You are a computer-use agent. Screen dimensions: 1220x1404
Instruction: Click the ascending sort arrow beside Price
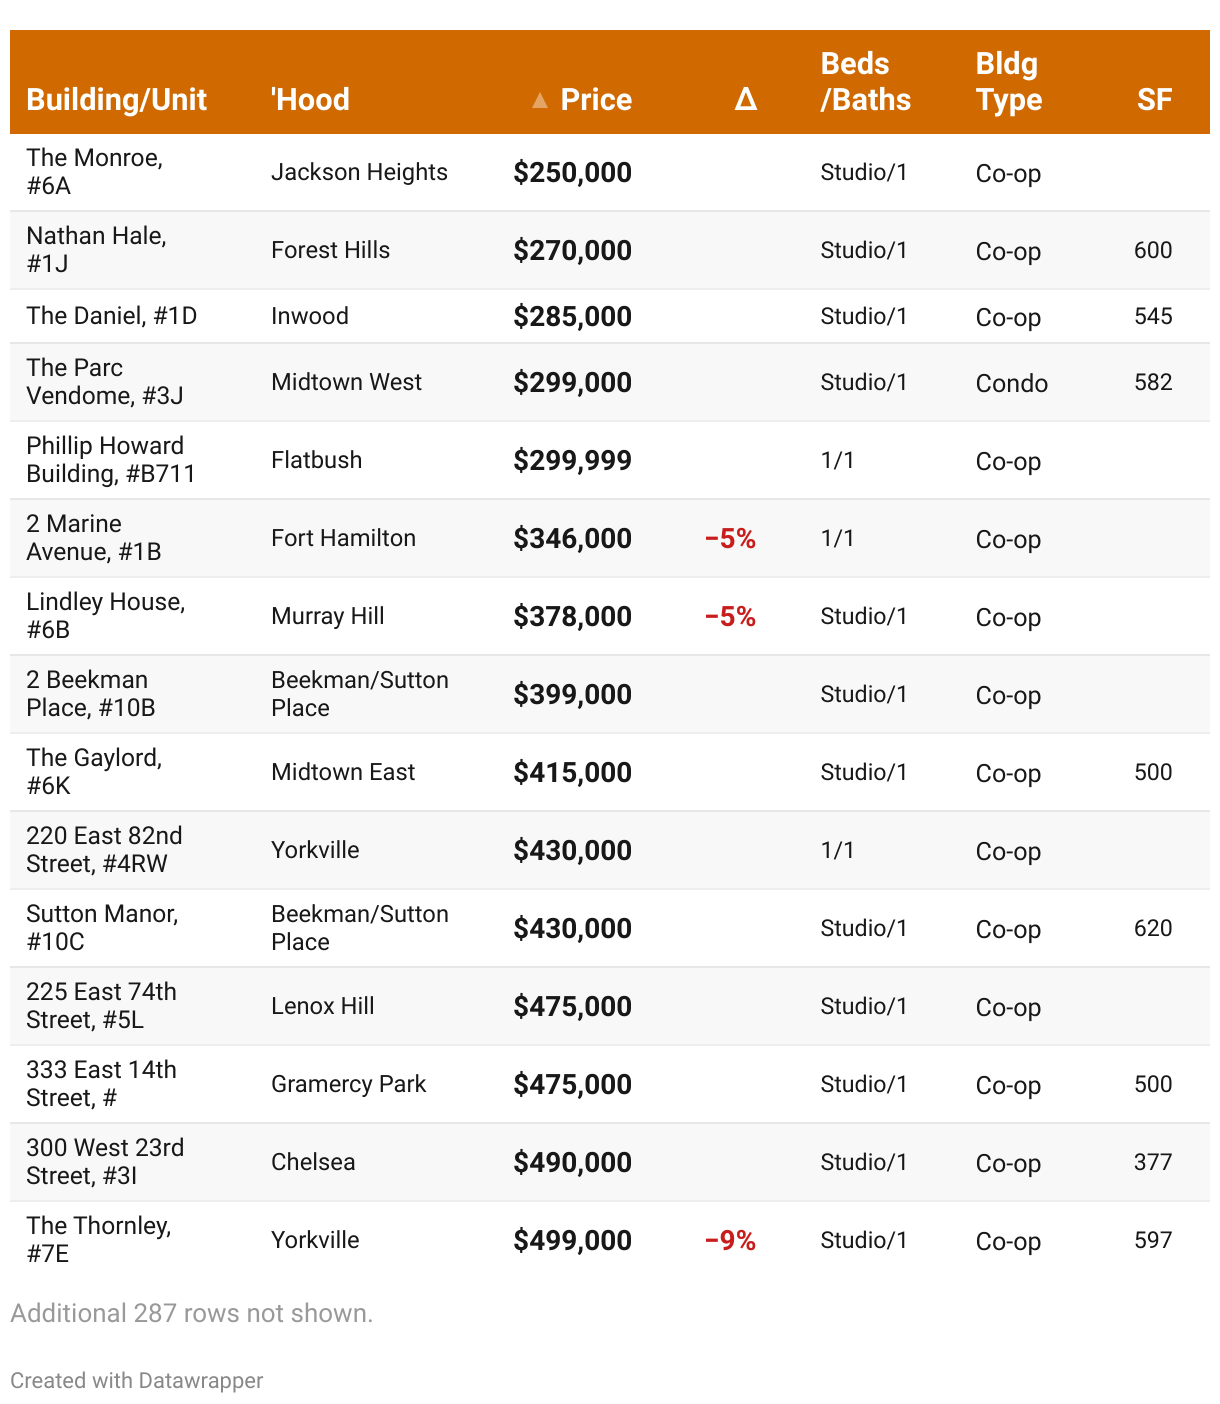pos(540,100)
